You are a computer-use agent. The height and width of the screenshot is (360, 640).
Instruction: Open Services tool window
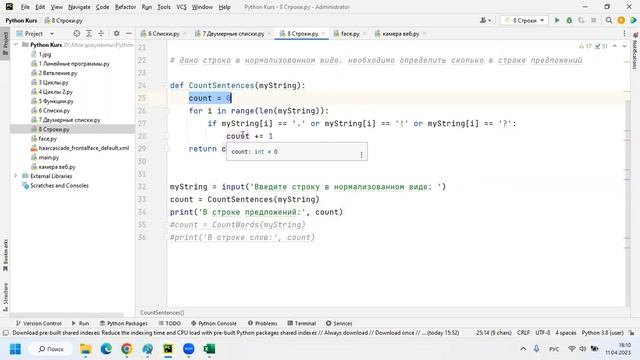point(339,323)
